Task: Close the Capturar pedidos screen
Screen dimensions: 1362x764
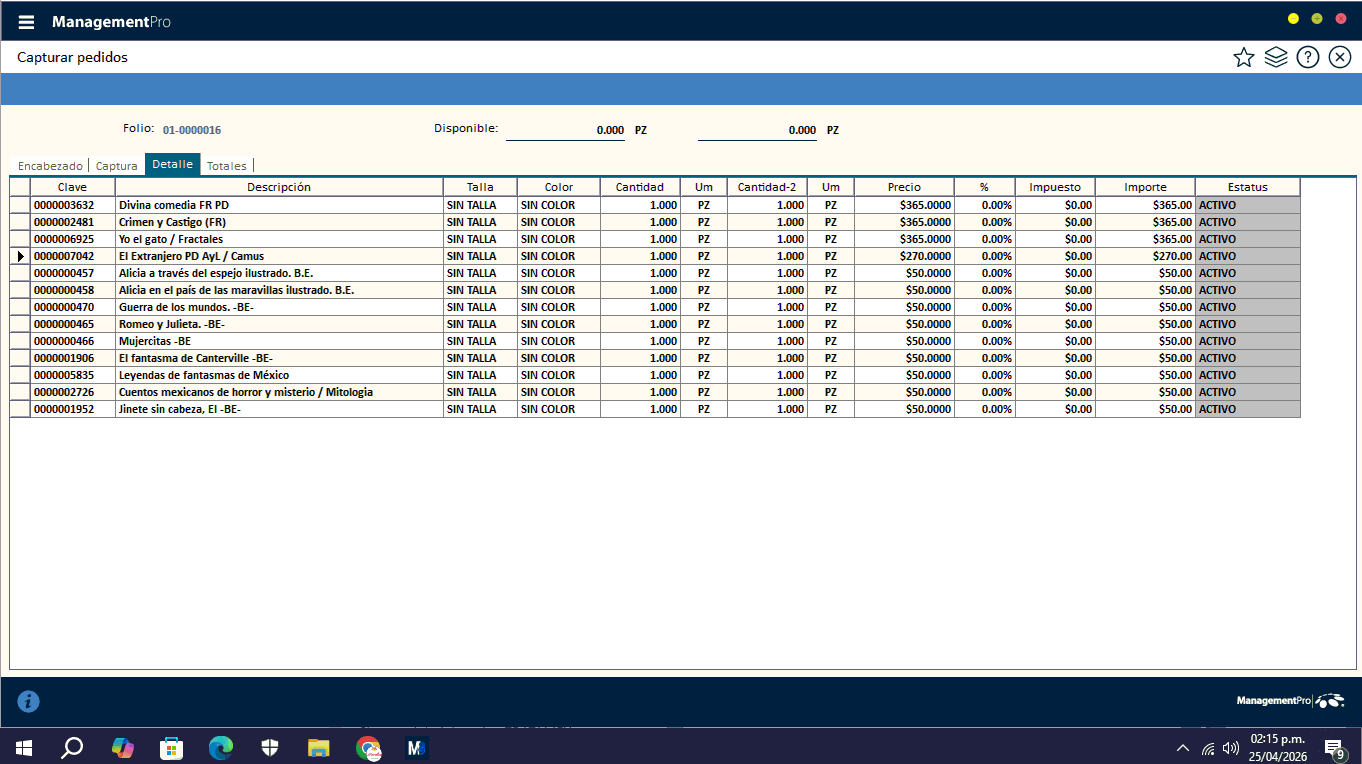Action: click(1339, 57)
